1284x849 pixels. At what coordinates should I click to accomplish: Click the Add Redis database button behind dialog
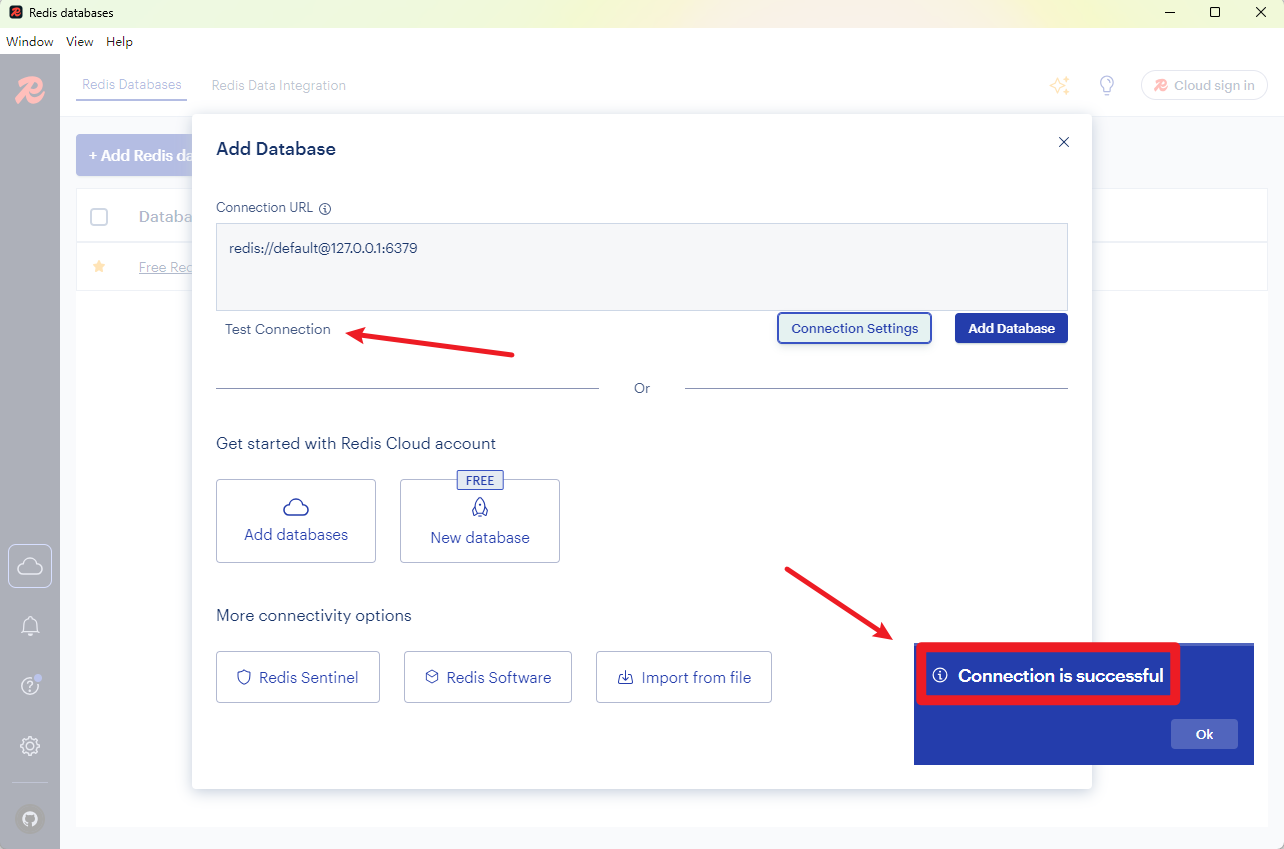click(135, 156)
